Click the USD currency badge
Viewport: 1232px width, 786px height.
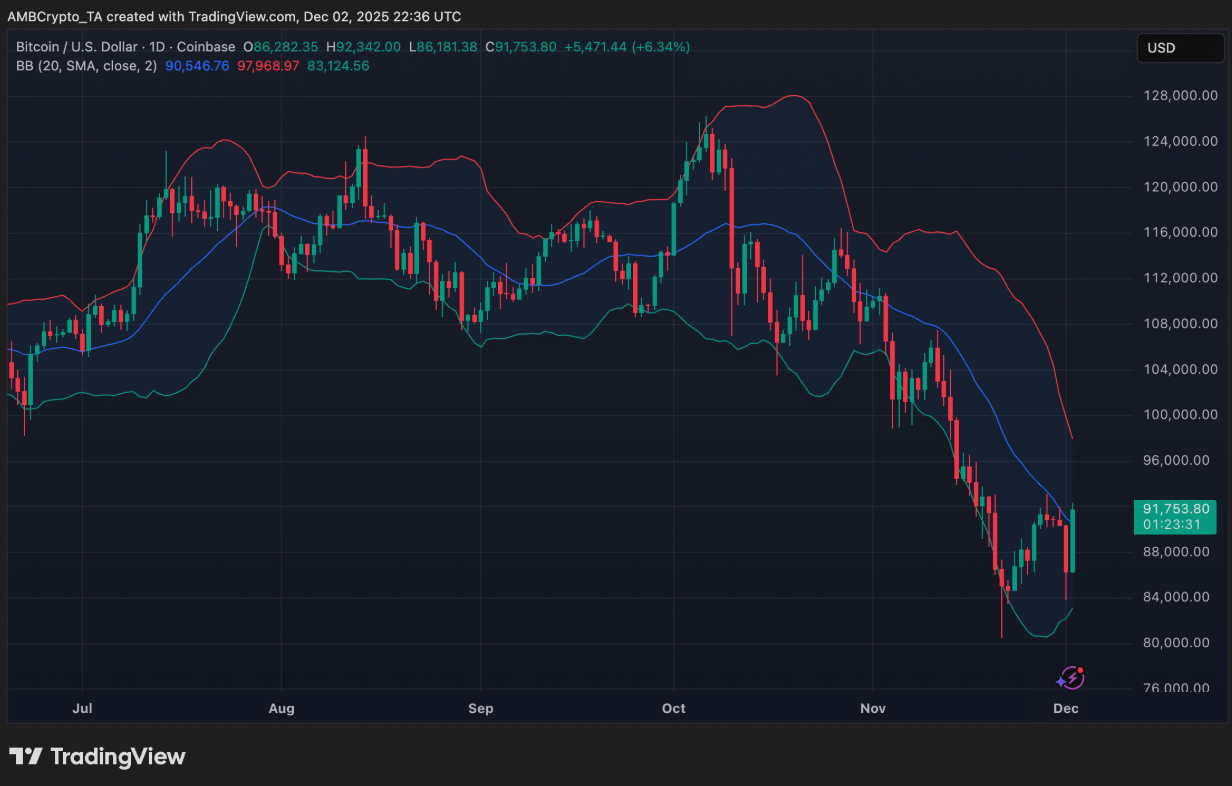click(1180, 47)
